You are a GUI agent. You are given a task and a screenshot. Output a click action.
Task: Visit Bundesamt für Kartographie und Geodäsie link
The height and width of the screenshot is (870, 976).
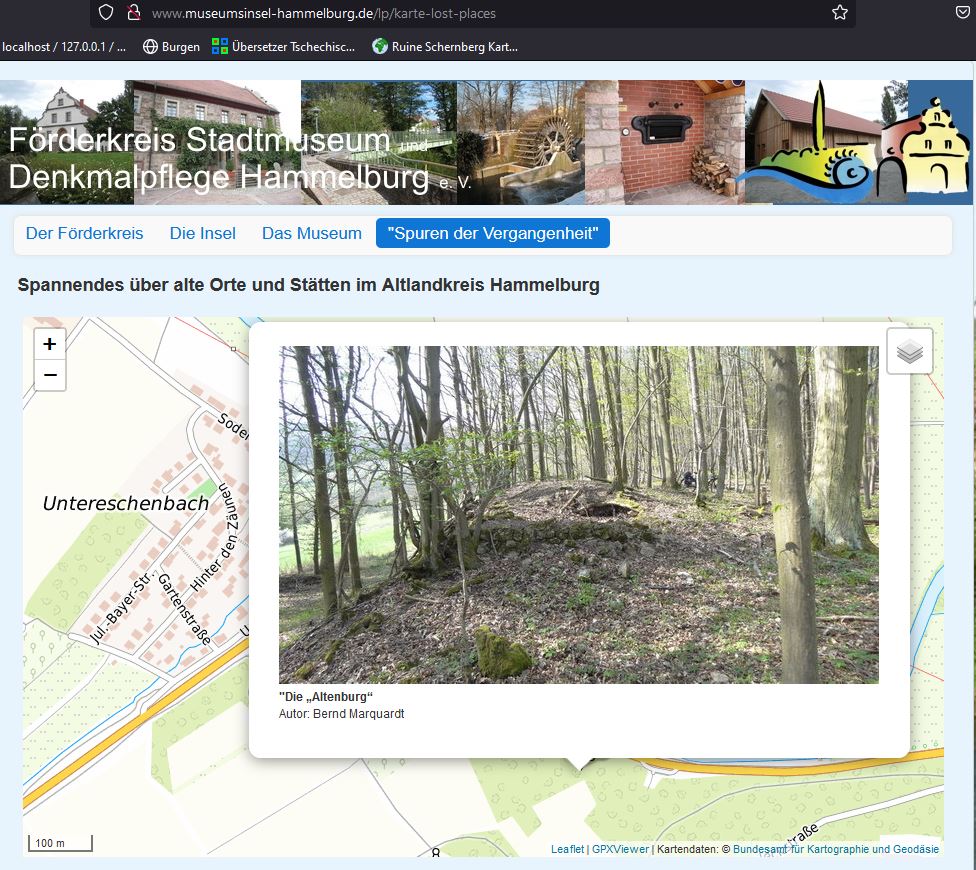(835, 849)
